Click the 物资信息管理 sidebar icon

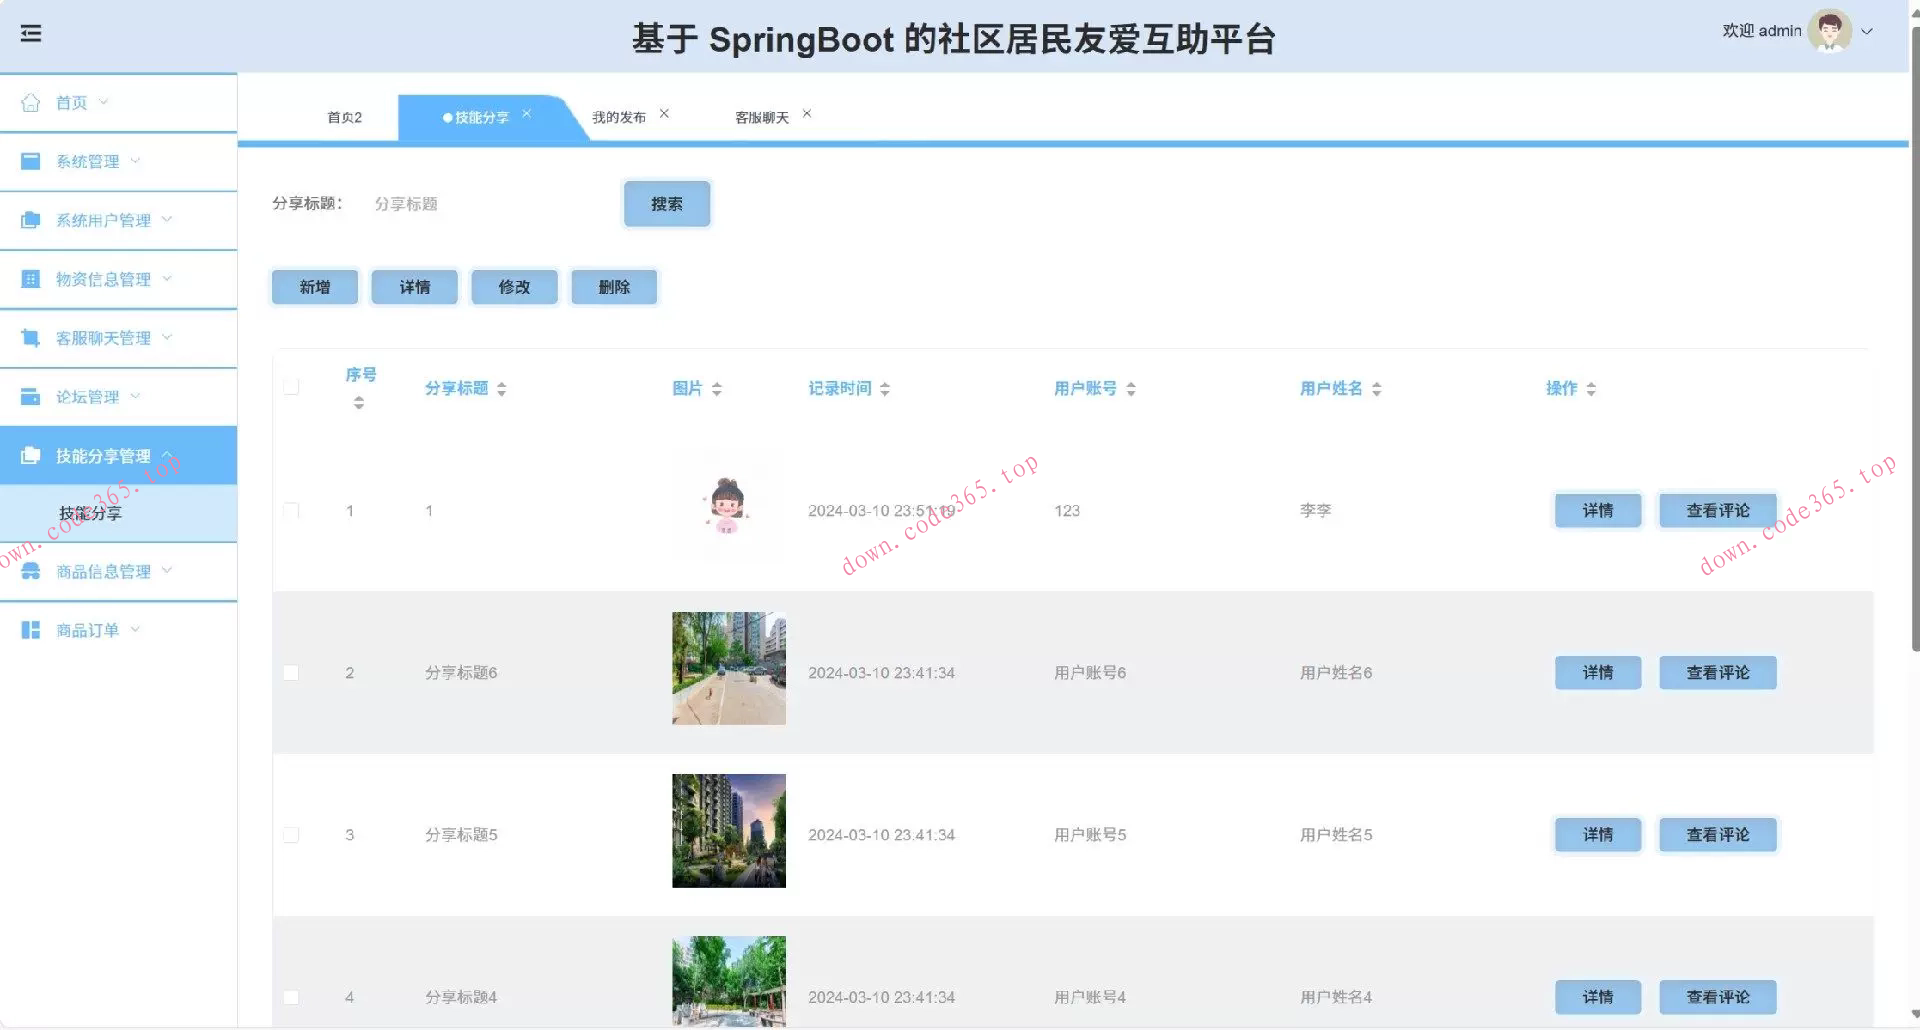pyautogui.click(x=31, y=279)
